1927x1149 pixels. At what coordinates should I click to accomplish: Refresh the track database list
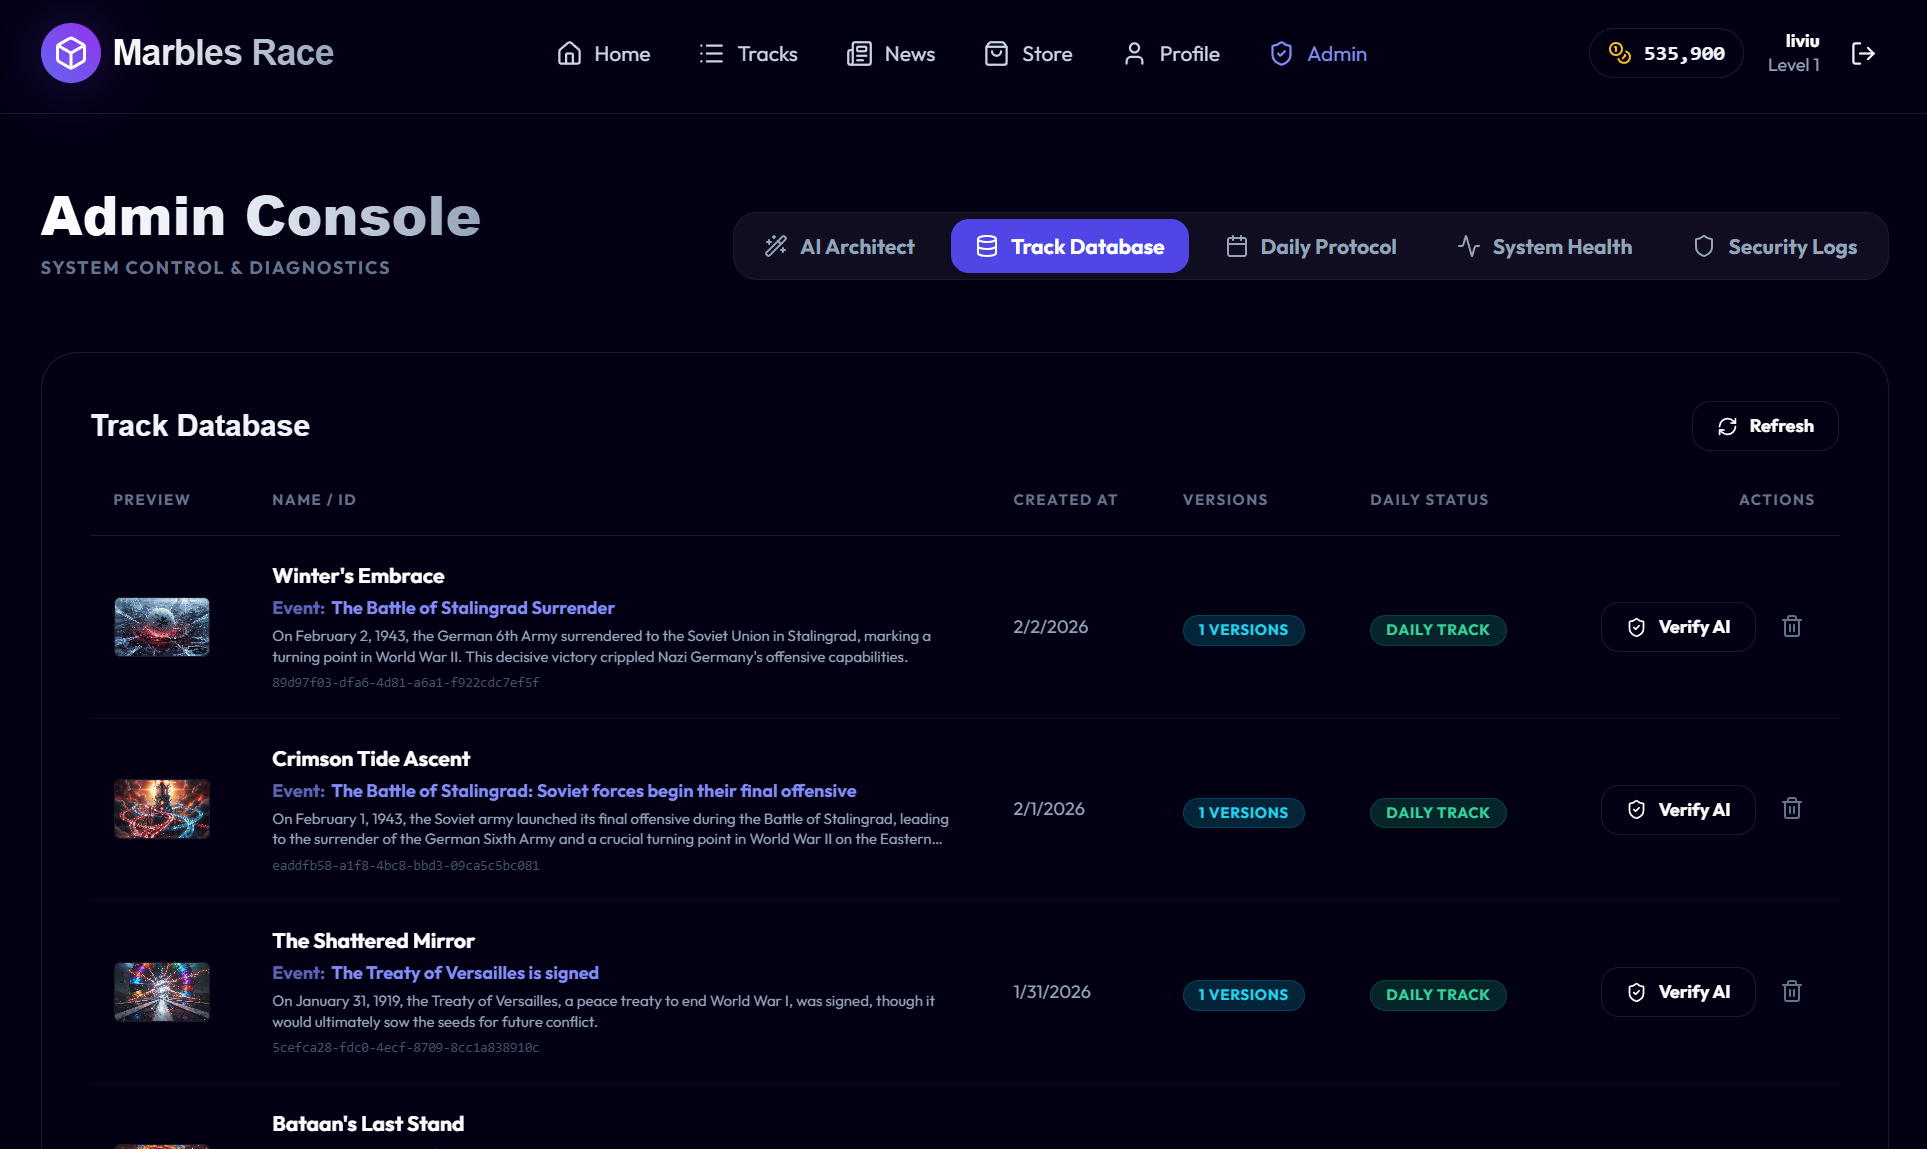1765,426
